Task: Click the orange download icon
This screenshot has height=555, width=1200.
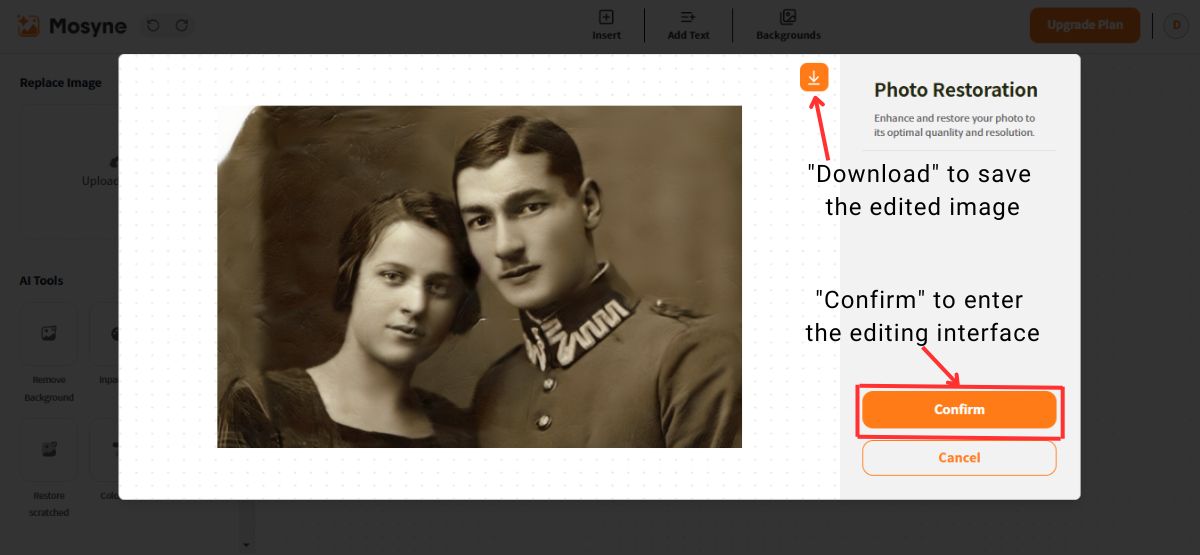Action: pos(814,77)
